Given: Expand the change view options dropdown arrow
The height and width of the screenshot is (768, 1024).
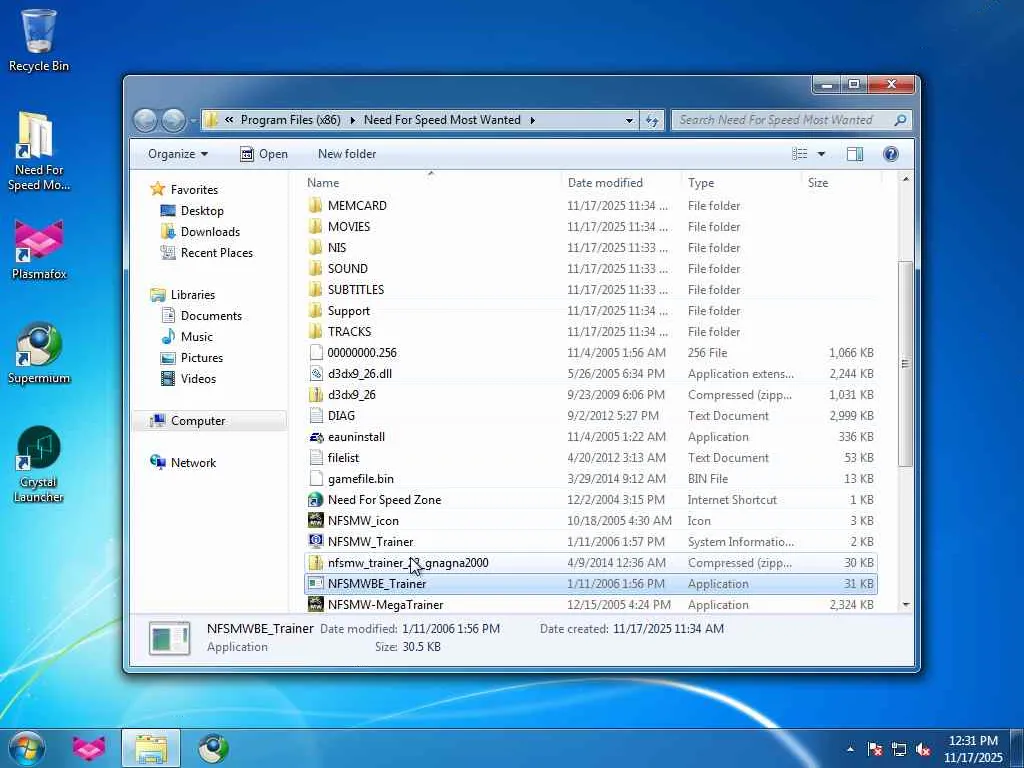Looking at the screenshot, I should [822, 154].
